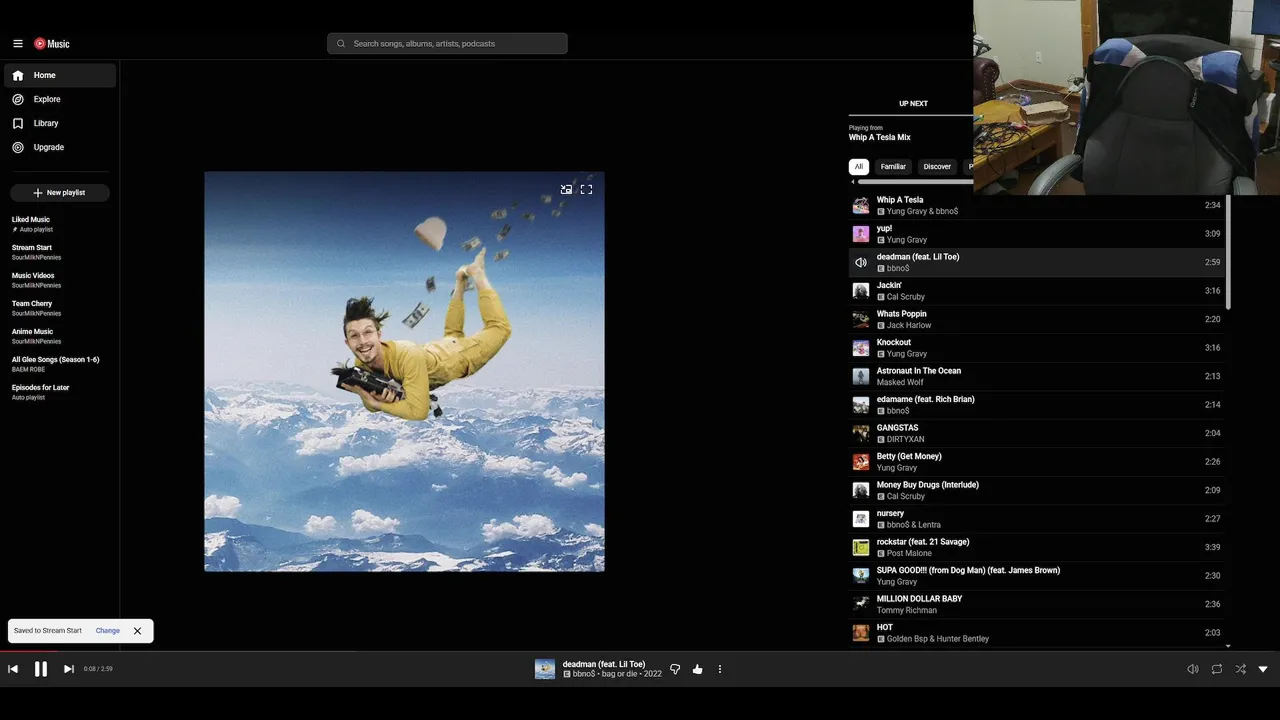
Task: Open the volume control
Action: pos(1193,669)
